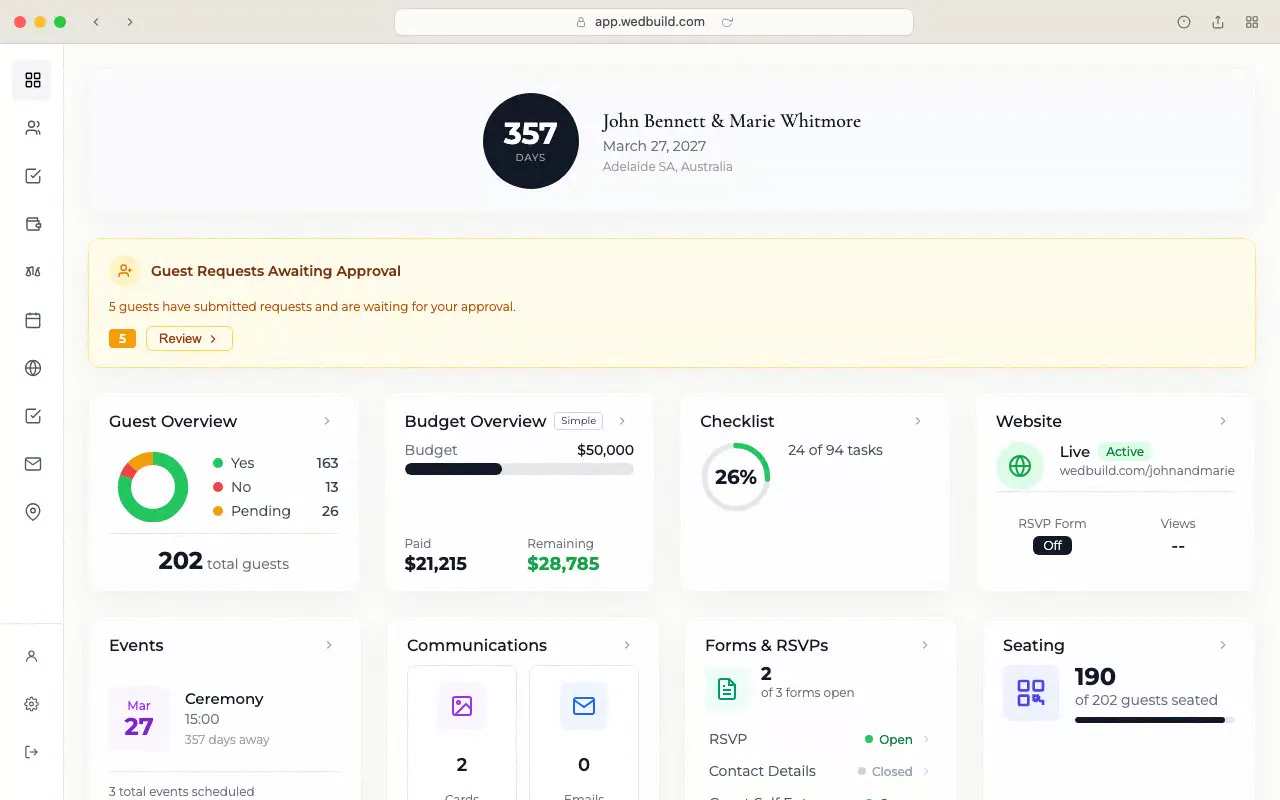The width and height of the screenshot is (1280, 800).
Task: Click the Mar 27 date tile
Action: [x=139, y=719]
